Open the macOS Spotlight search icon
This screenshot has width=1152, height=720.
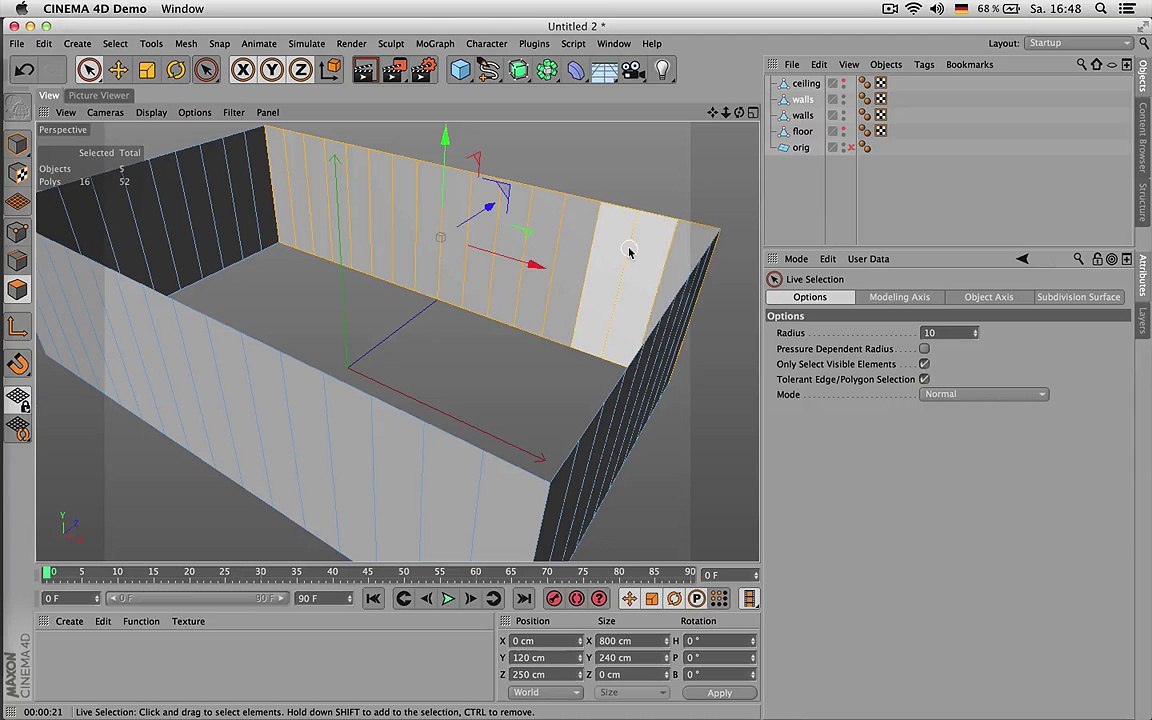click(1101, 9)
